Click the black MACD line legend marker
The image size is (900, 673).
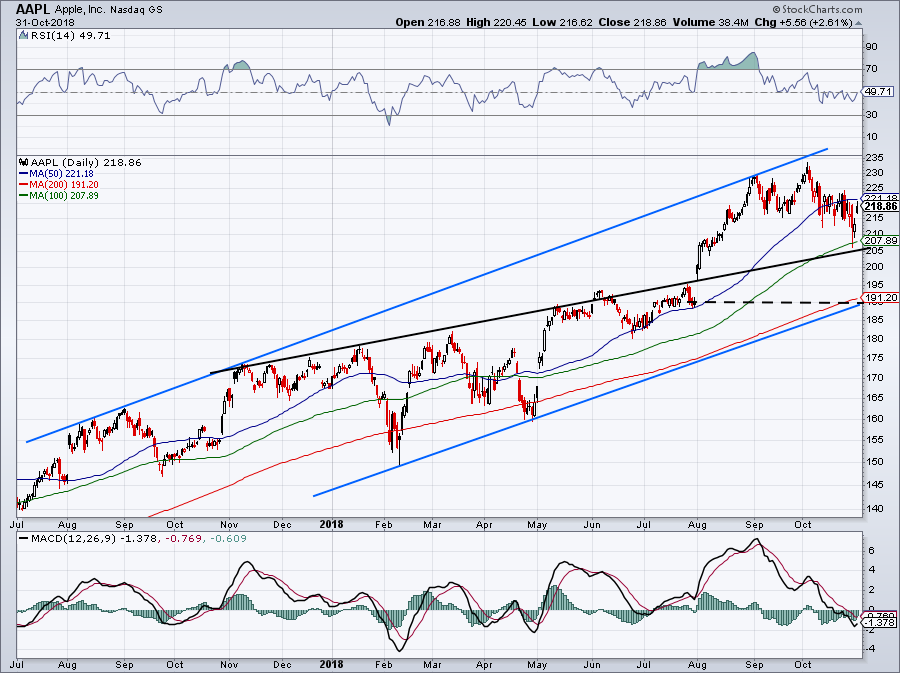click(x=24, y=539)
